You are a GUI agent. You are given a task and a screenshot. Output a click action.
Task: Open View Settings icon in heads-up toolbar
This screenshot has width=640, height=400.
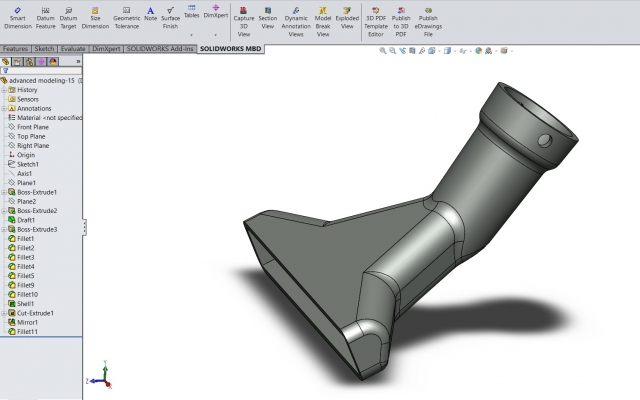coord(504,51)
